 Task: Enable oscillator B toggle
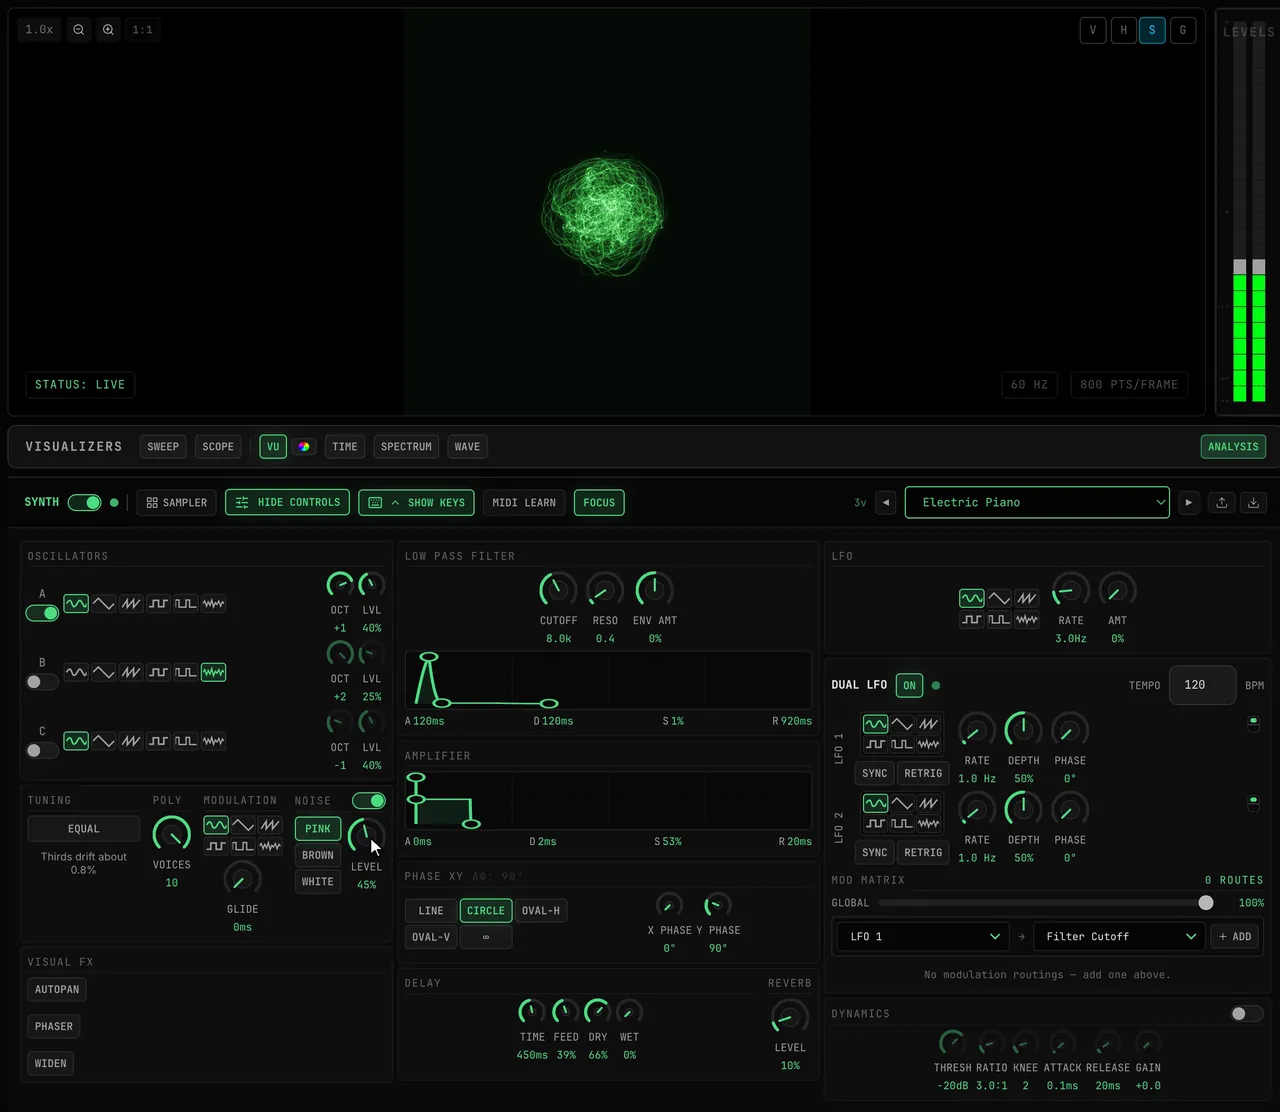pyautogui.click(x=42, y=682)
